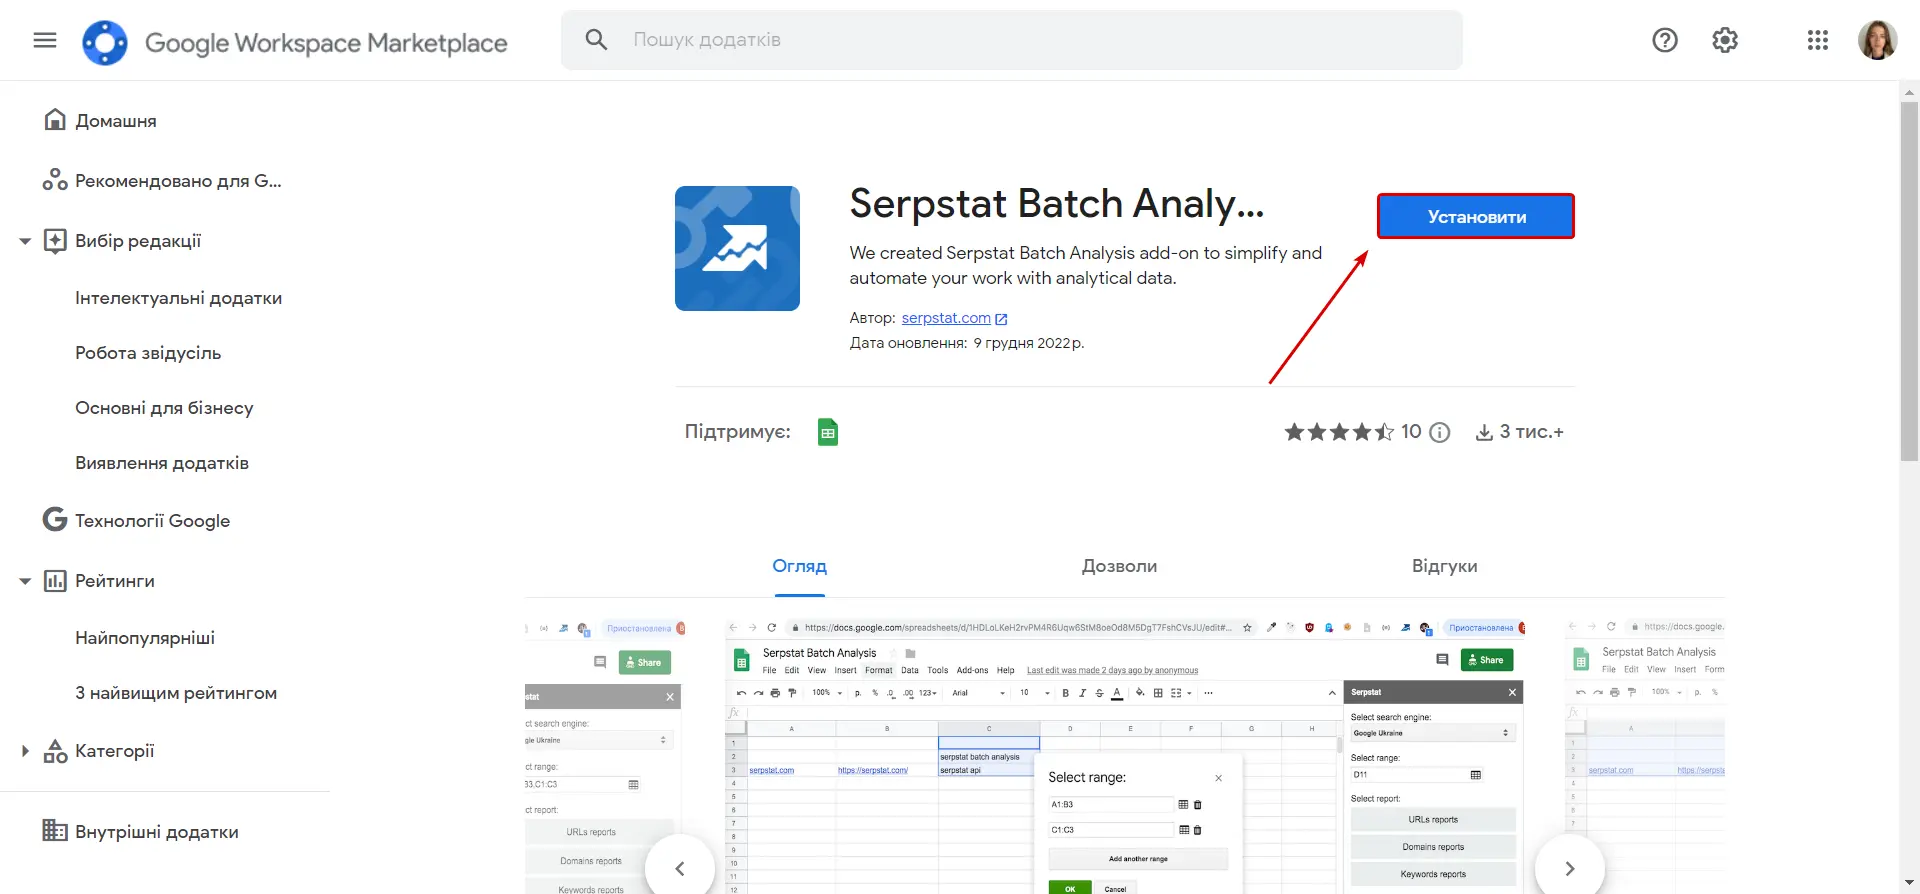Collapse the Вибір редакції section
1920x894 pixels.
pos(25,241)
